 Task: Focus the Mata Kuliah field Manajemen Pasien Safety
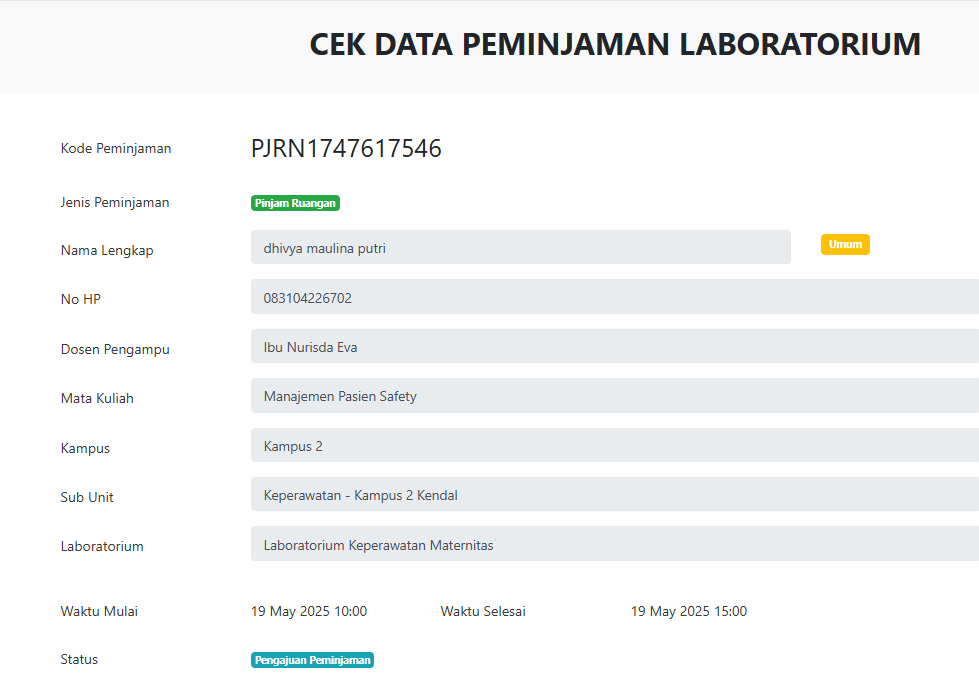(615, 396)
